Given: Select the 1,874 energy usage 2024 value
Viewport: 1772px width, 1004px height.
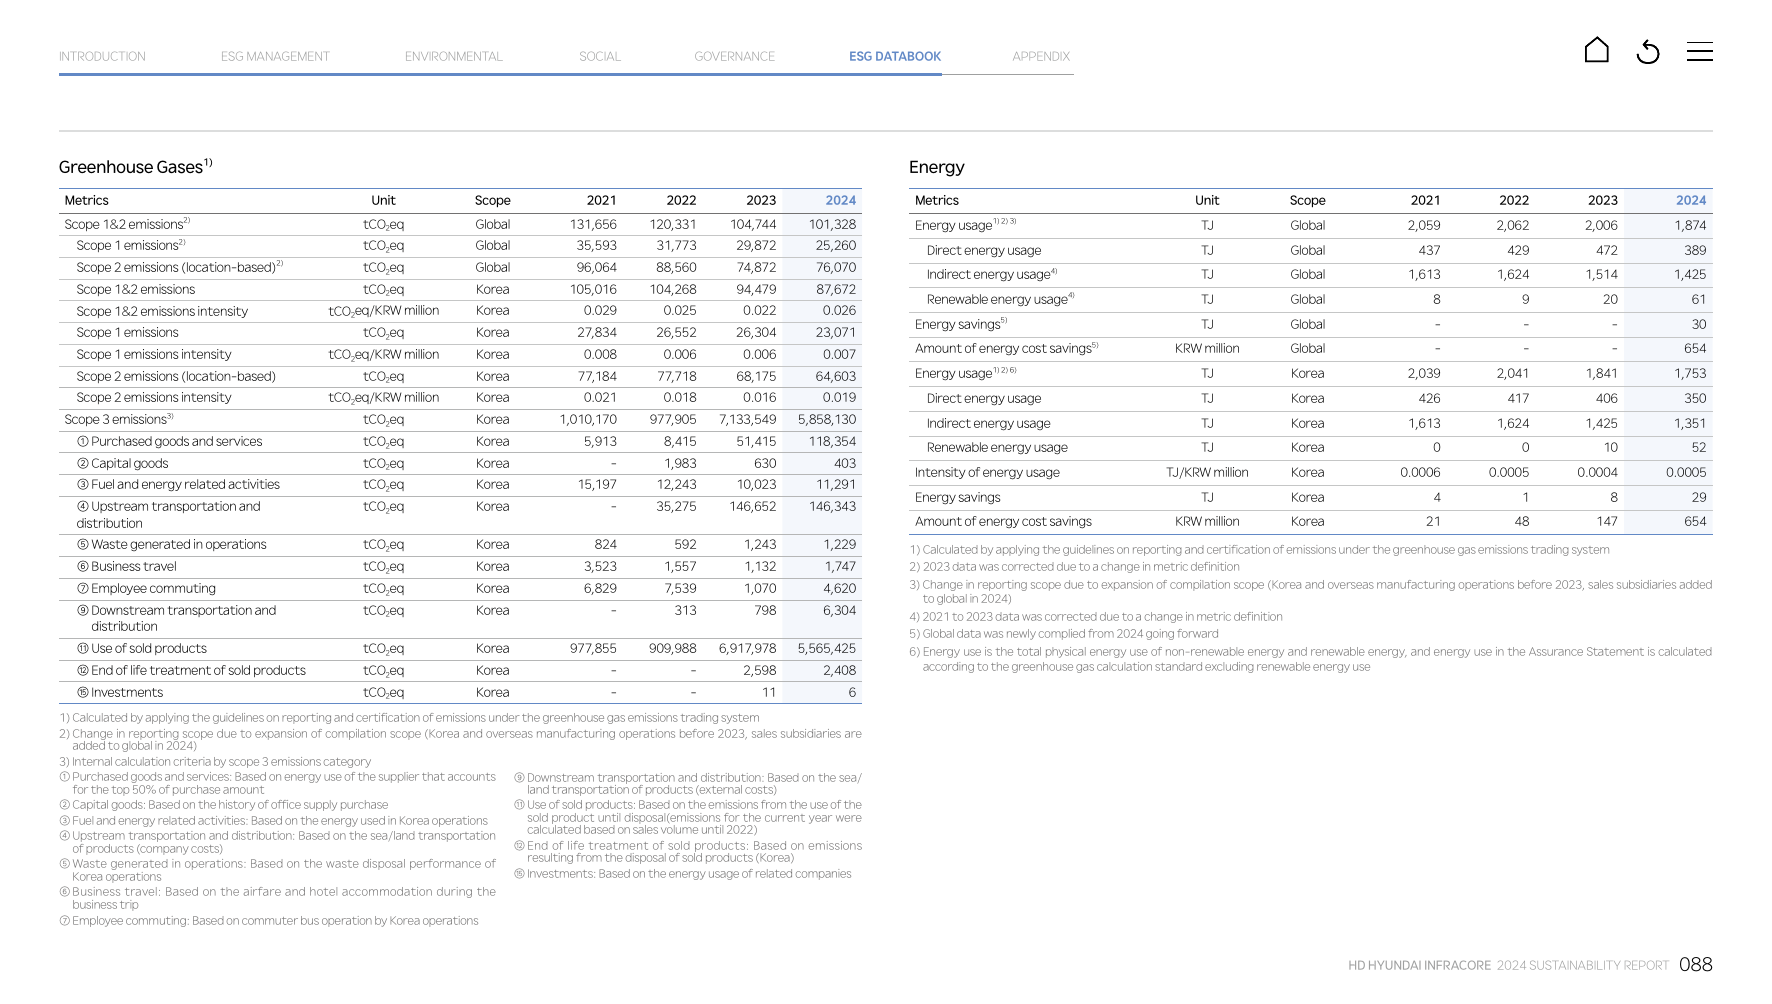Looking at the screenshot, I should pyautogui.click(x=1690, y=226).
